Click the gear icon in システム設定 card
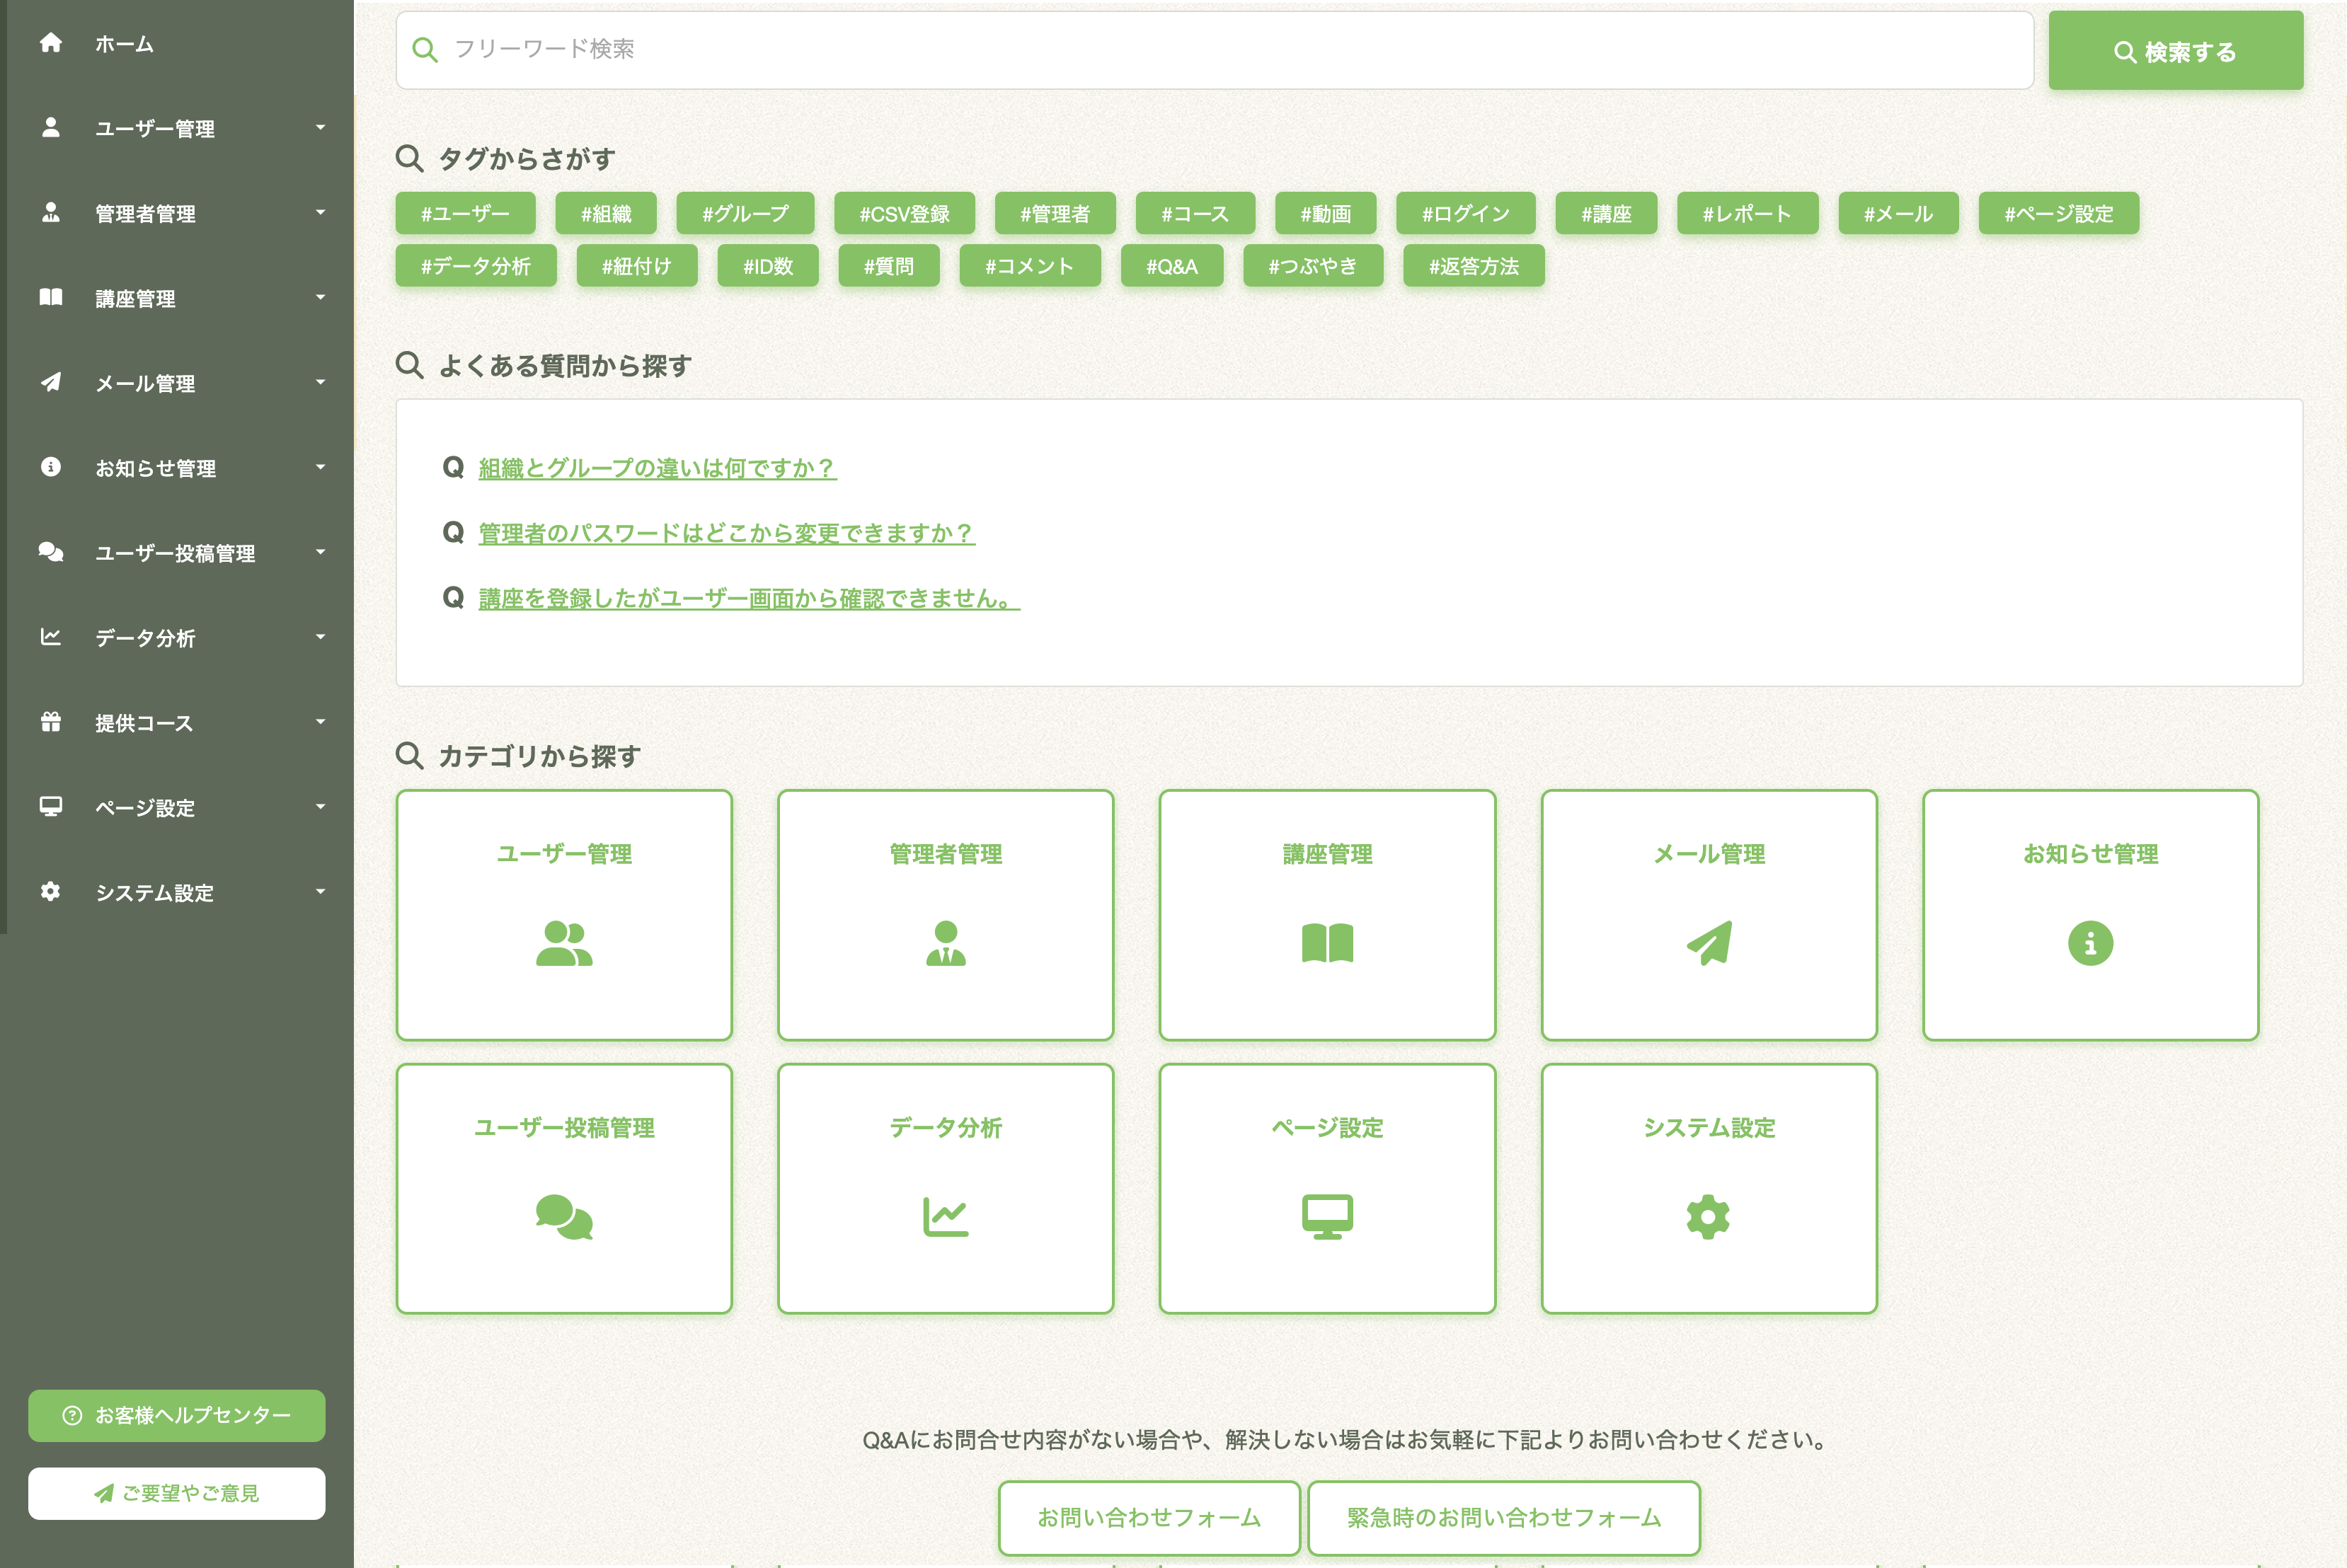The image size is (2347, 1568). pyautogui.click(x=1708, y=1217)
